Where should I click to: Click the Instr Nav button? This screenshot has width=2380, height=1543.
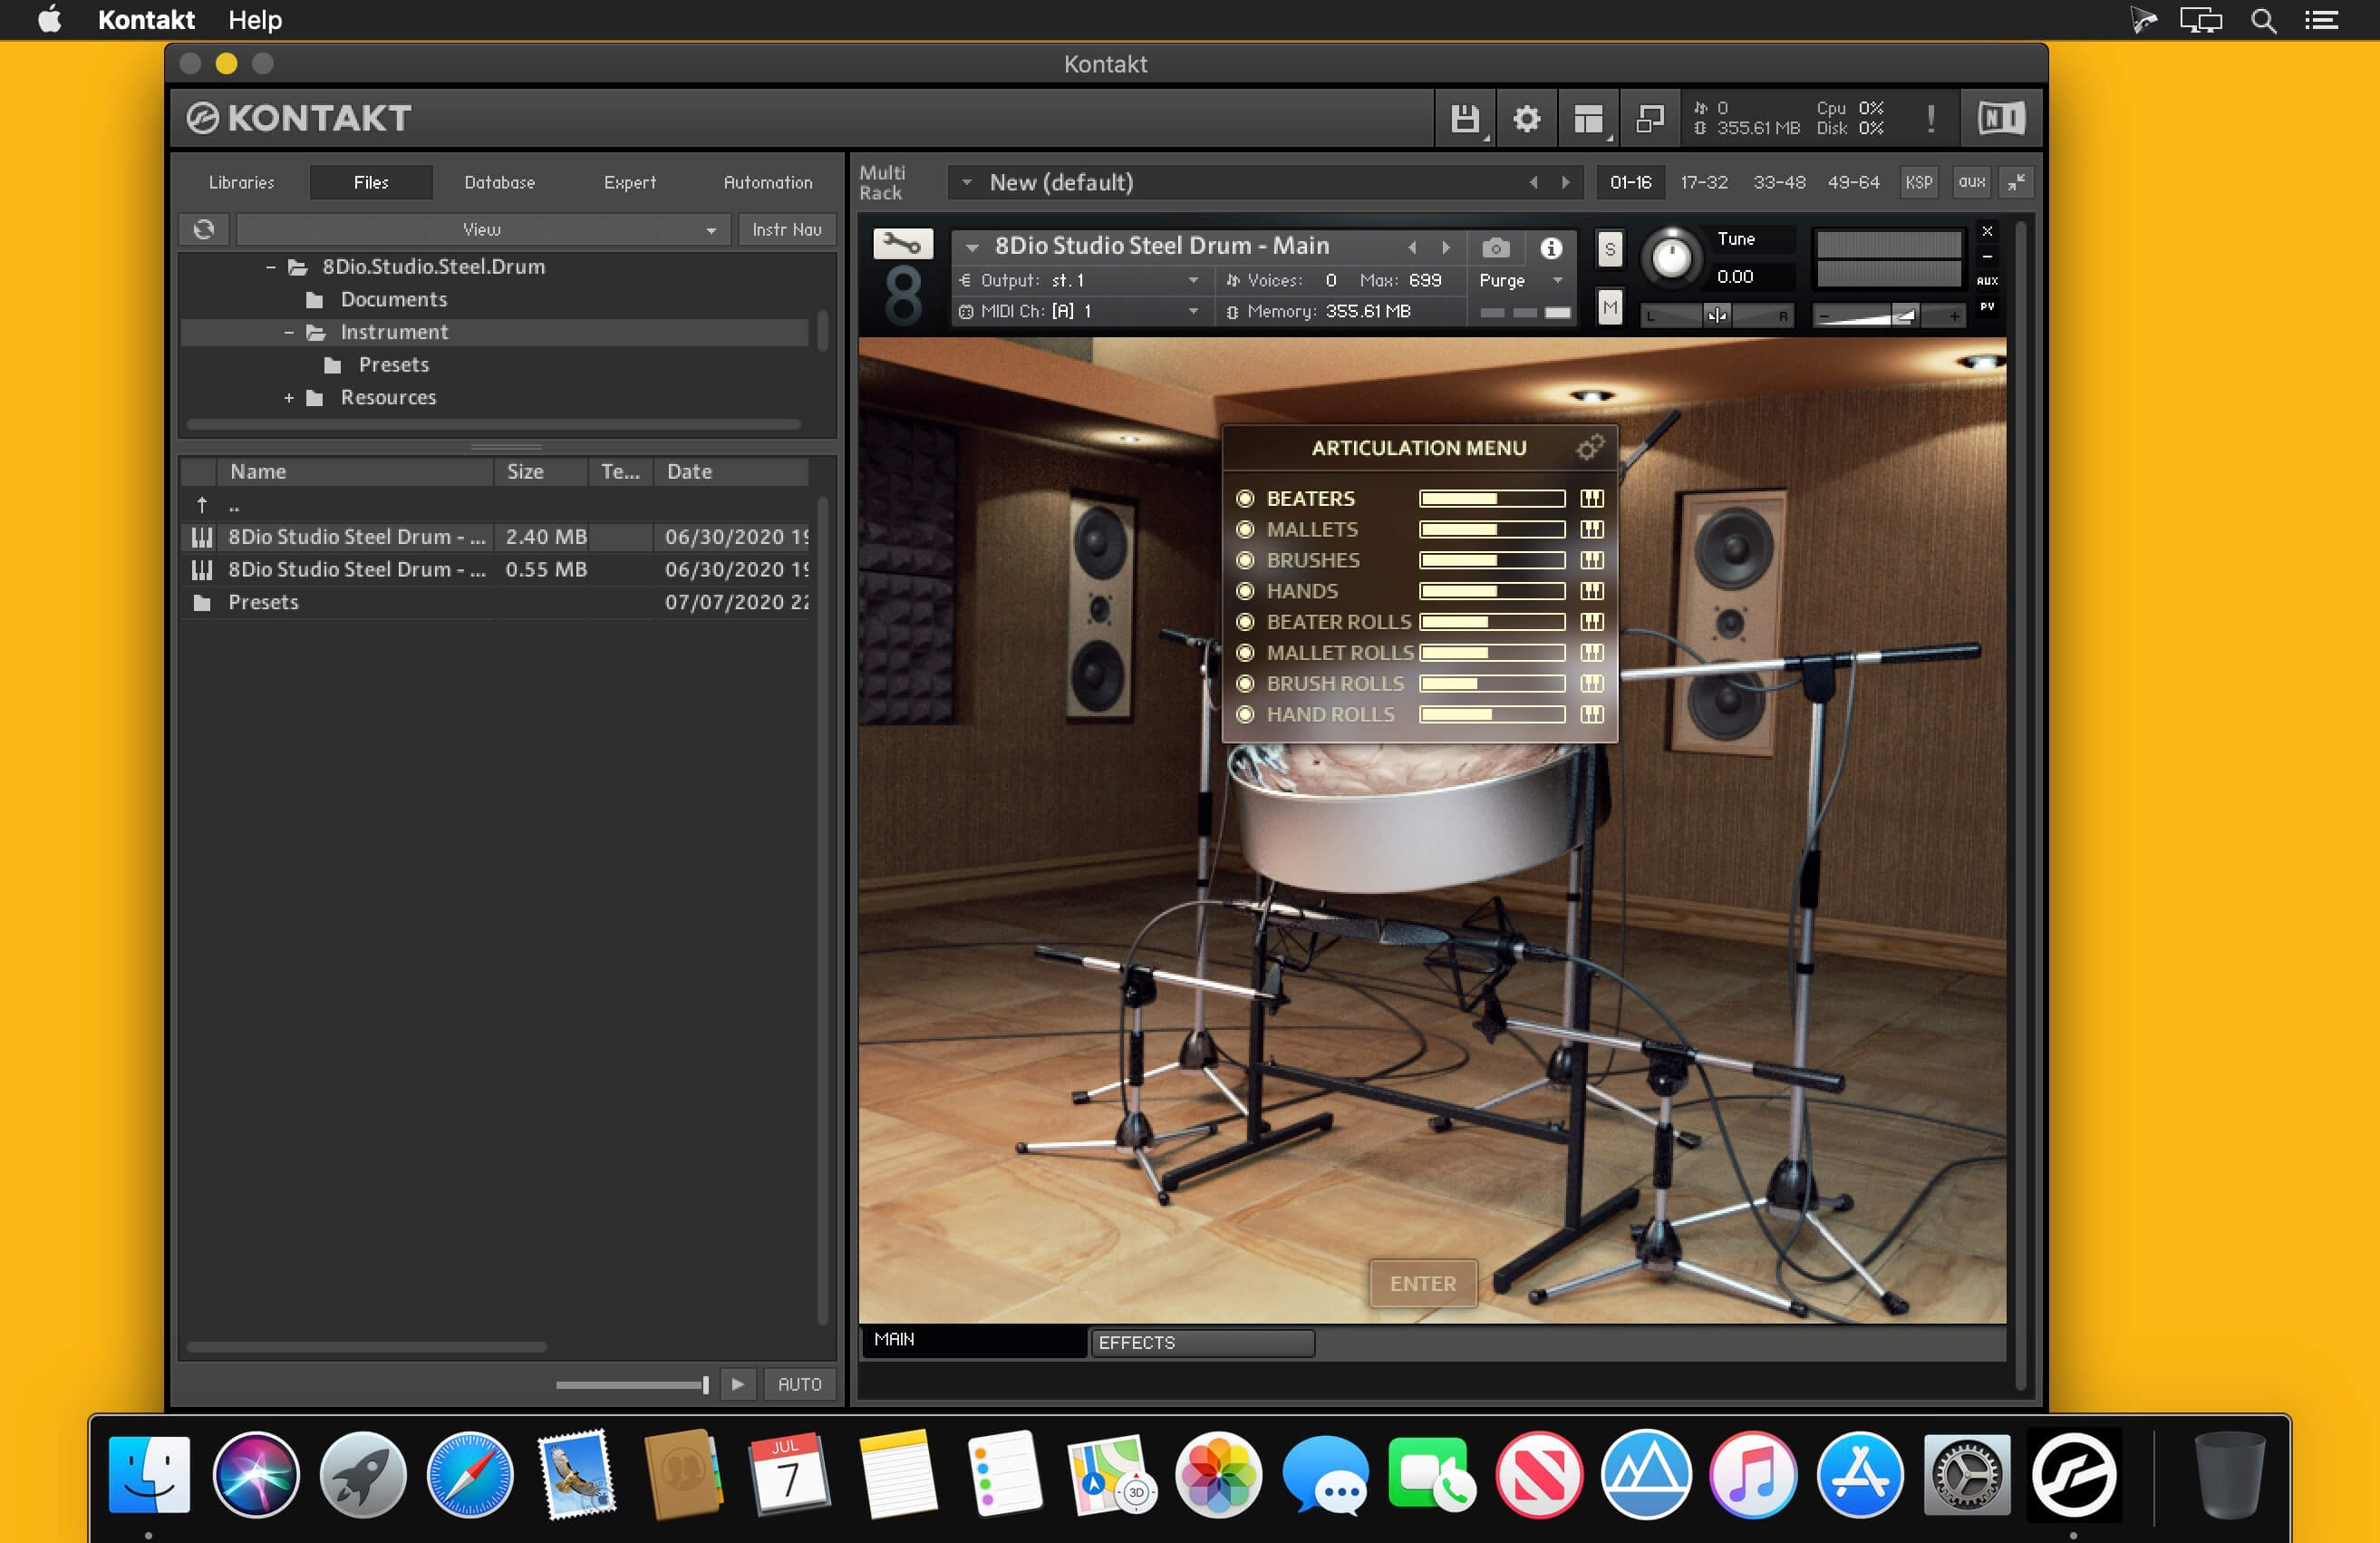[787, 229]
